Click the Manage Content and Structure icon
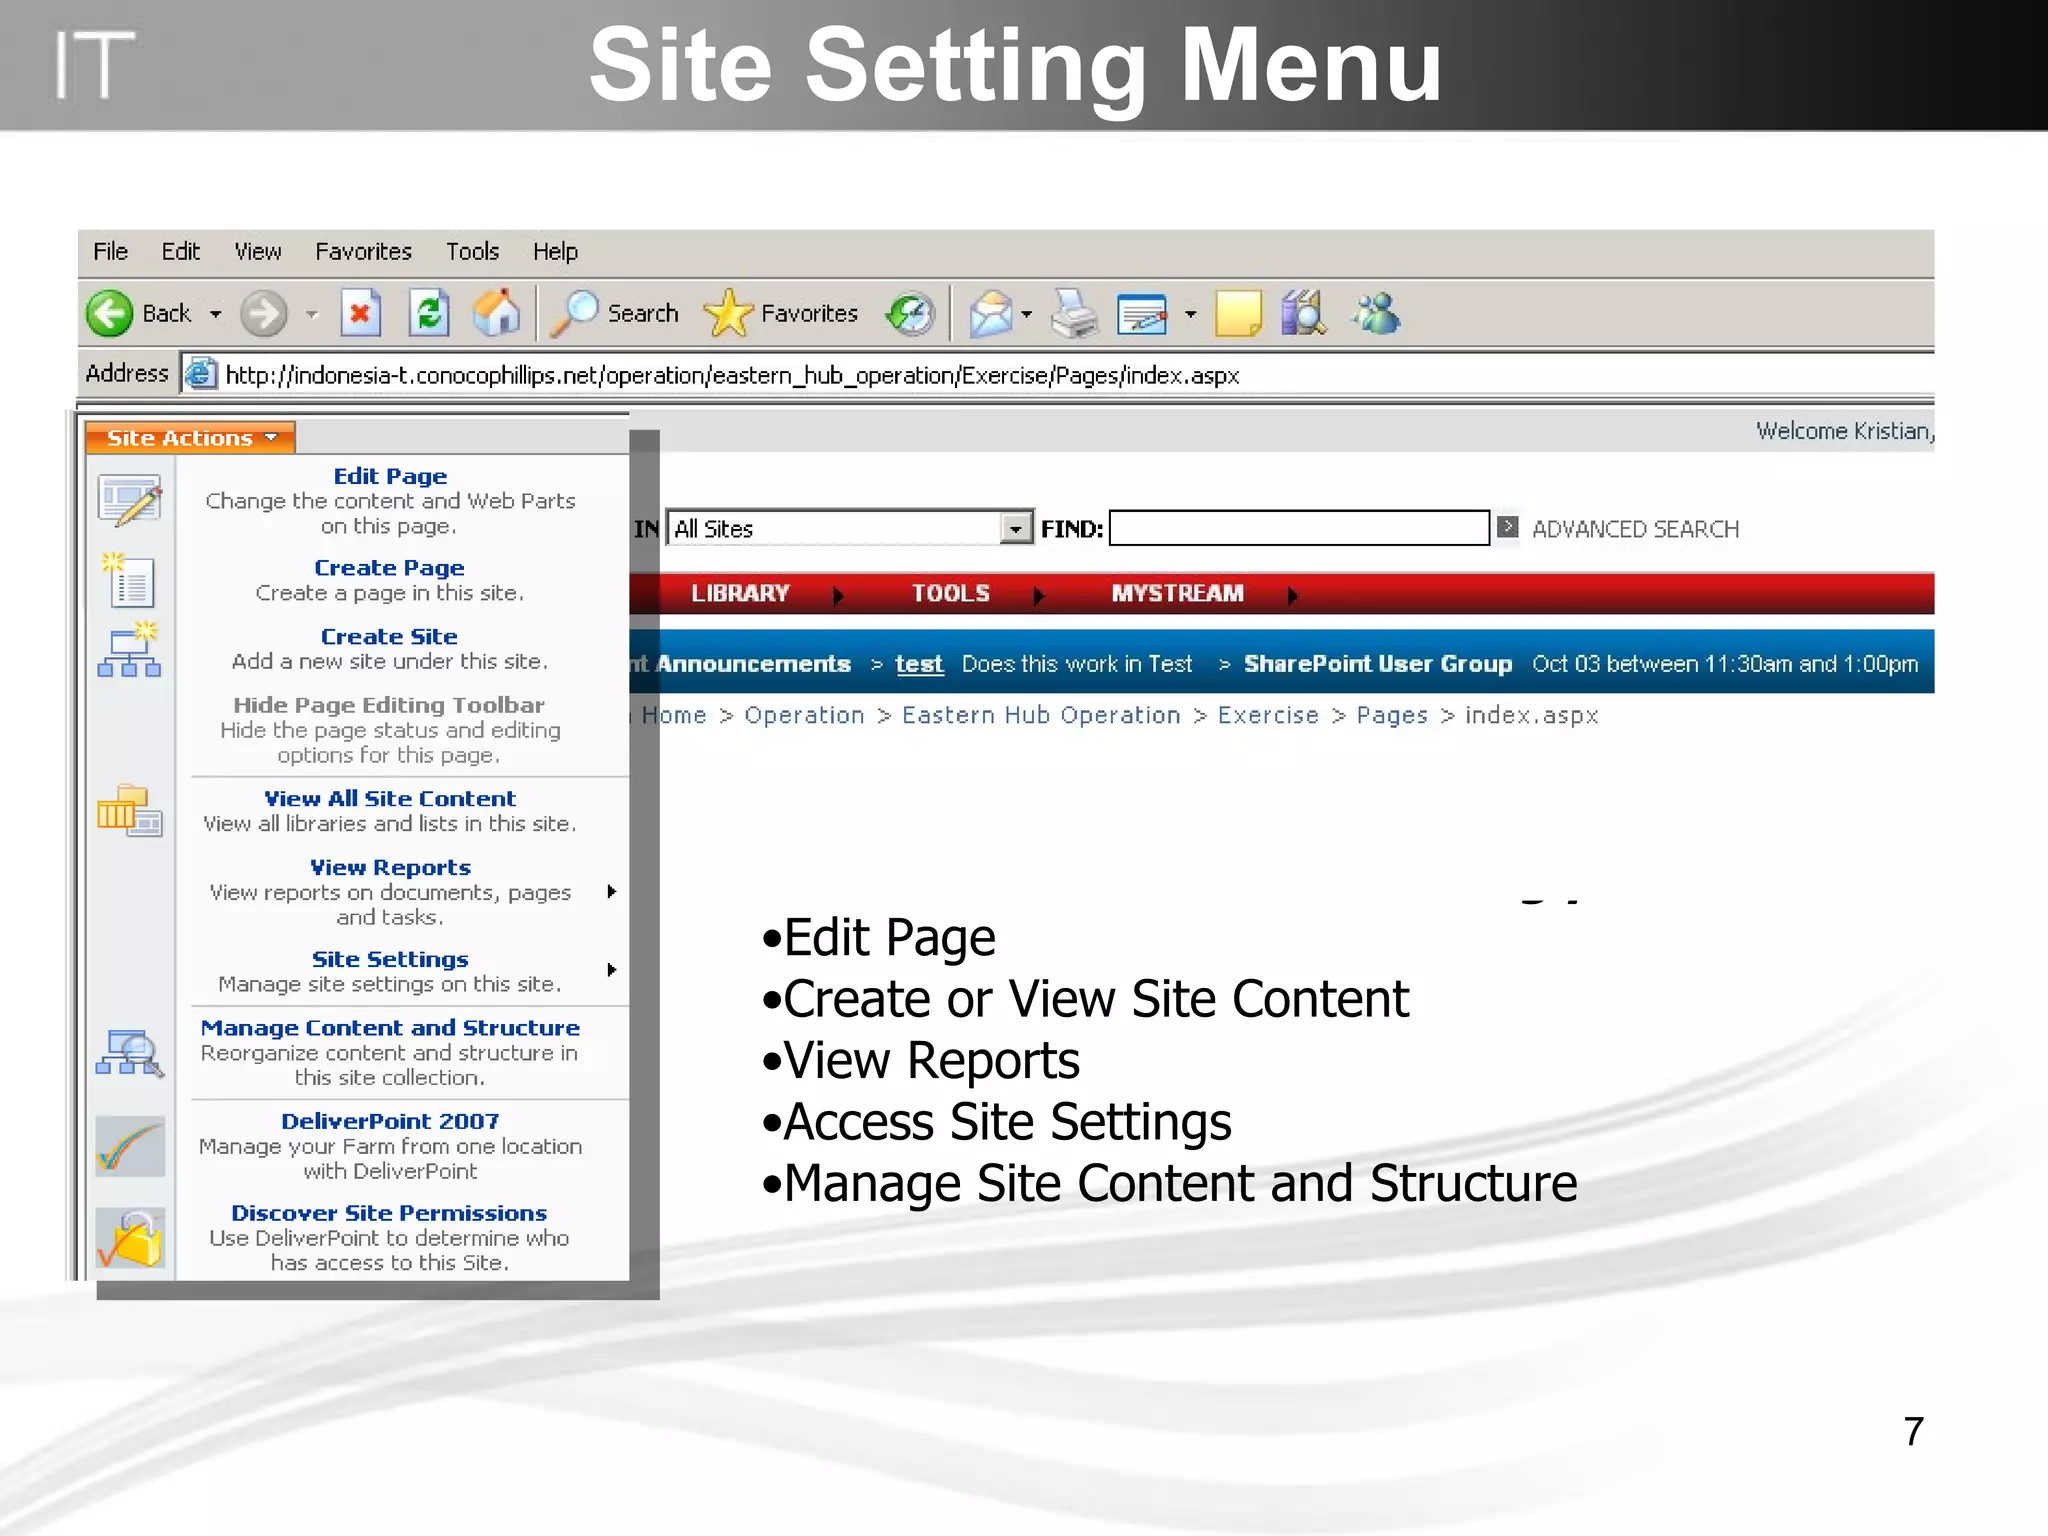The image size is (2048, 1536). coord(130,1053)
